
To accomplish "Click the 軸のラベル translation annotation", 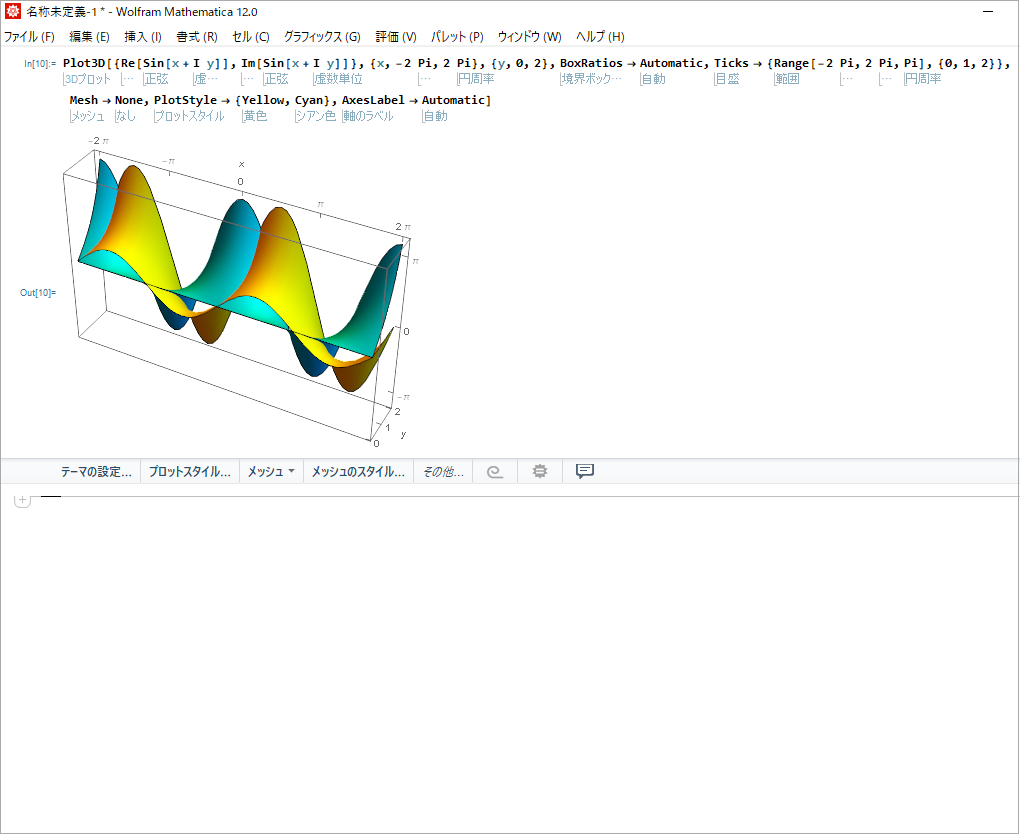I will point(368,116).
